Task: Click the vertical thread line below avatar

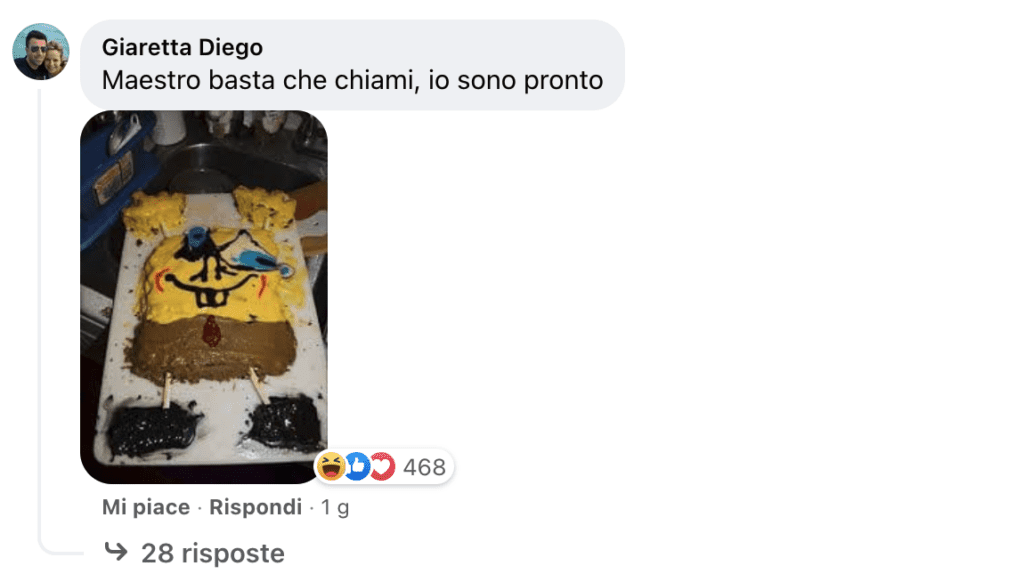Action: 40,314
